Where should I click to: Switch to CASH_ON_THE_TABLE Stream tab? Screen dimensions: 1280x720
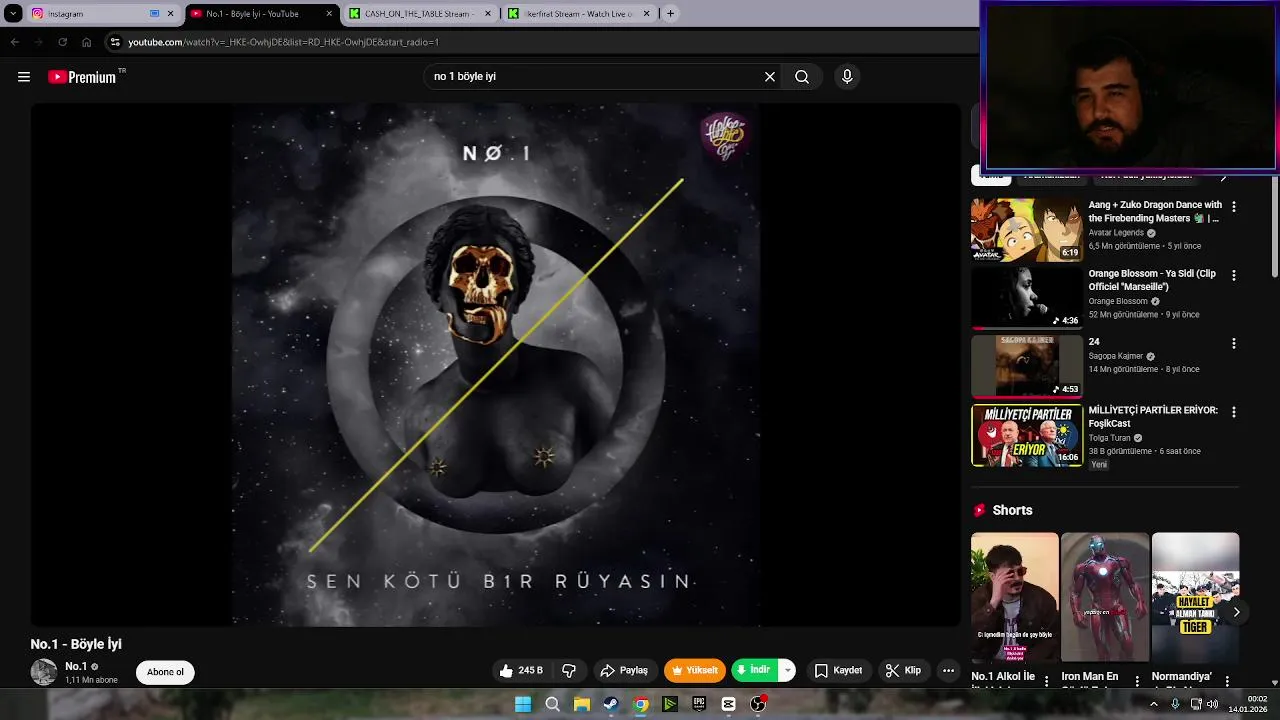420,14
